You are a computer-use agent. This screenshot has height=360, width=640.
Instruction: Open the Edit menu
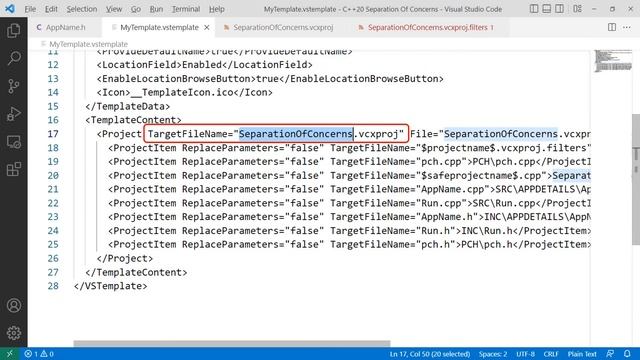point(51,9)
